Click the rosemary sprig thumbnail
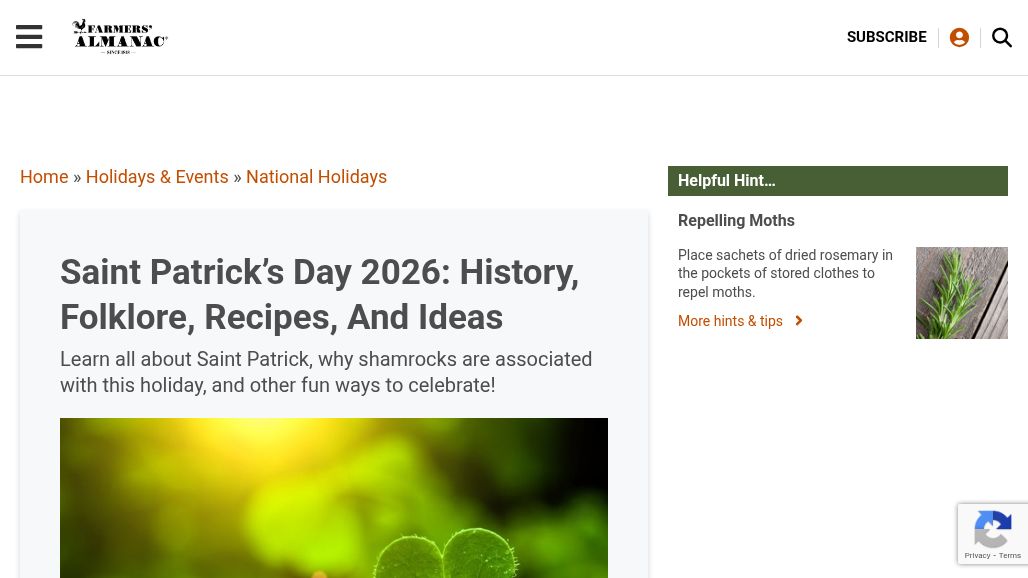The width and height of the screenshot is (1028, 578). pyautogui.click(x=961, y=293)
